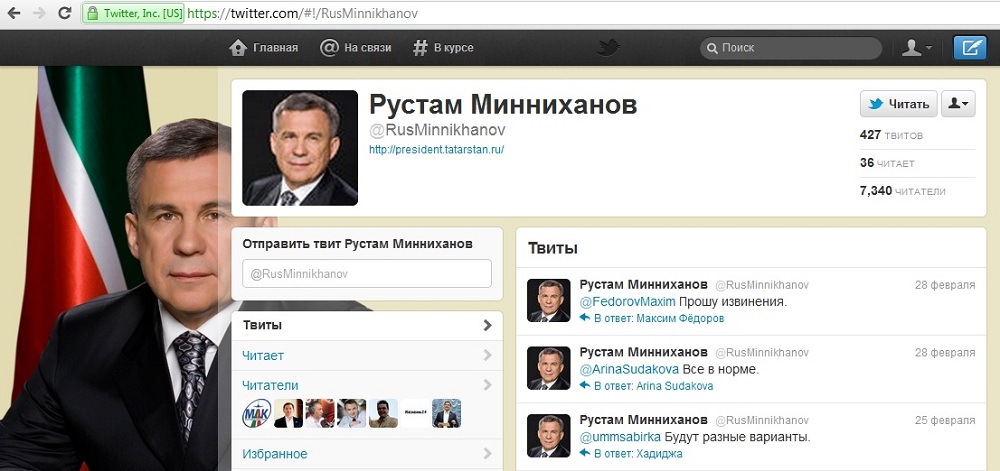
Task: Open the fifth follower avatar thumbnail
Action: [x=383, y=413]
